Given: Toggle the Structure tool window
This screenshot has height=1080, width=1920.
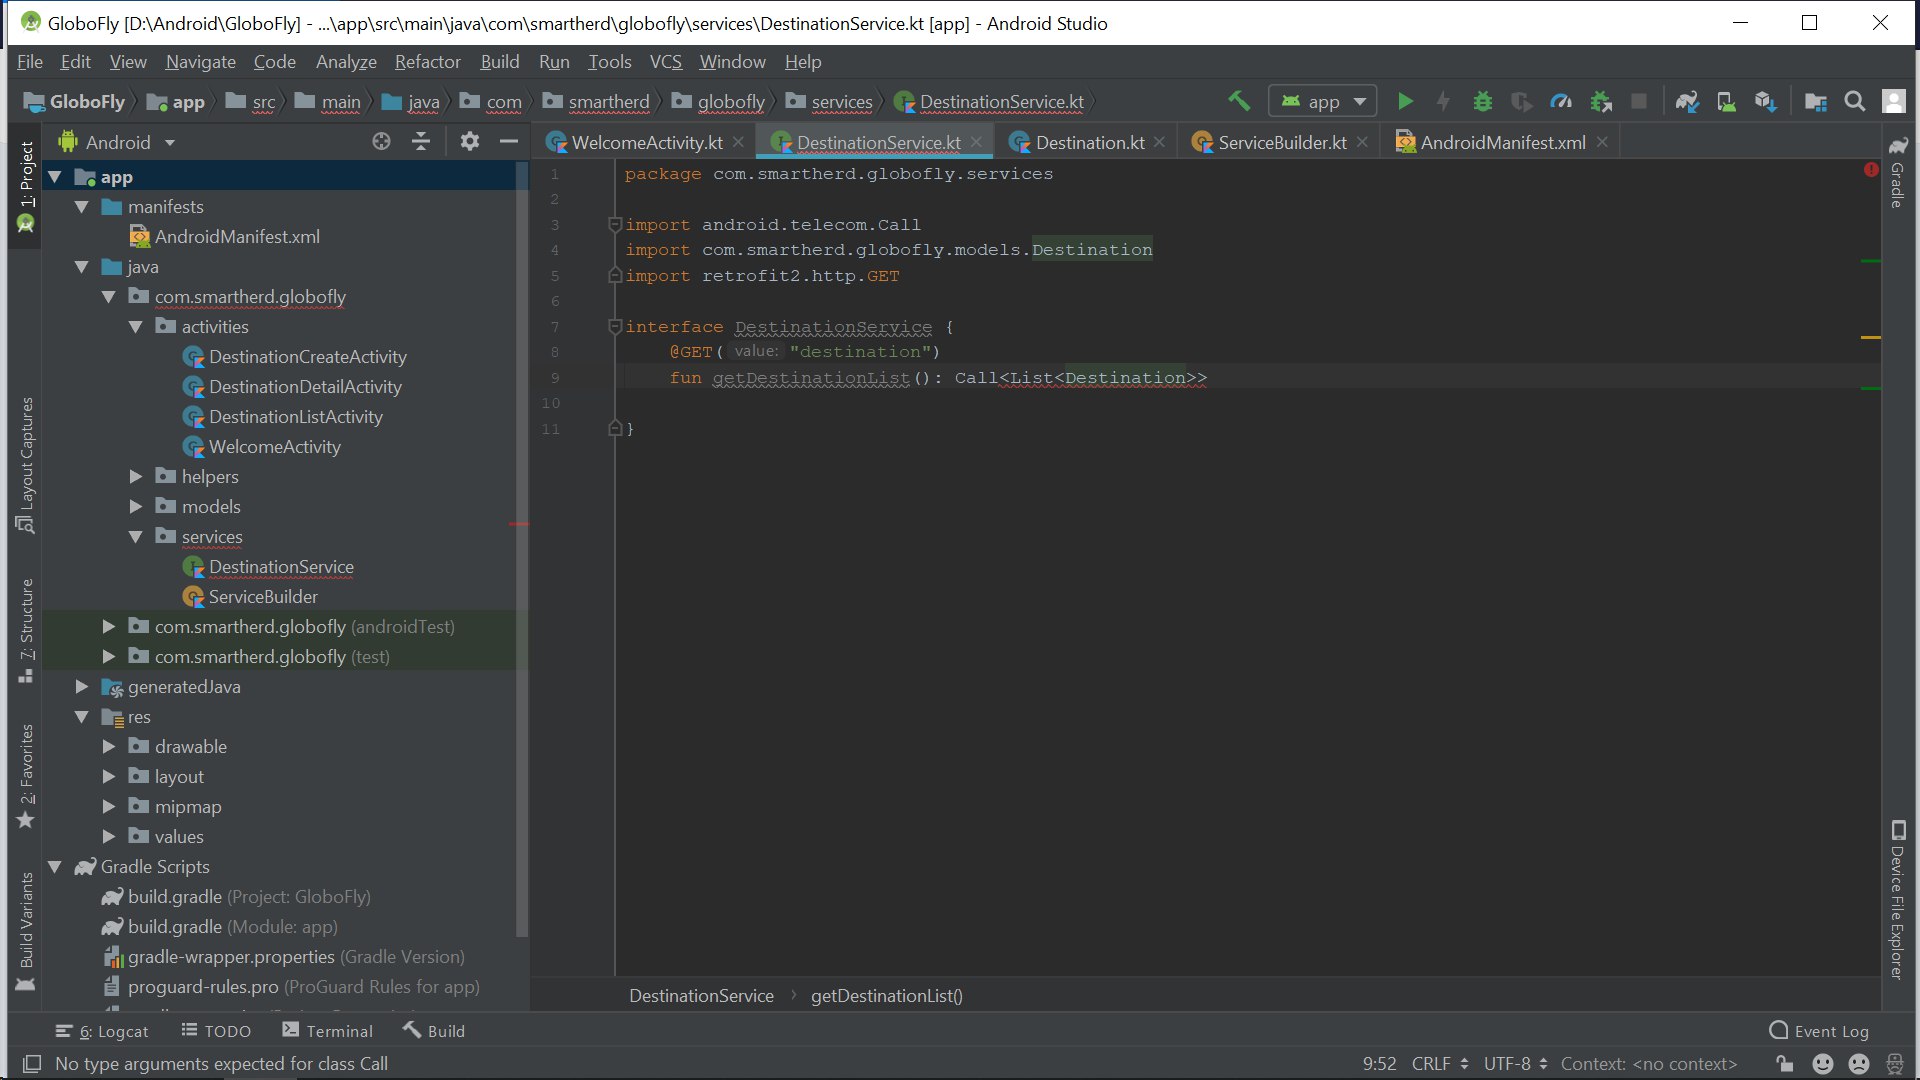Looking at the screenshot, I should 26,630.
